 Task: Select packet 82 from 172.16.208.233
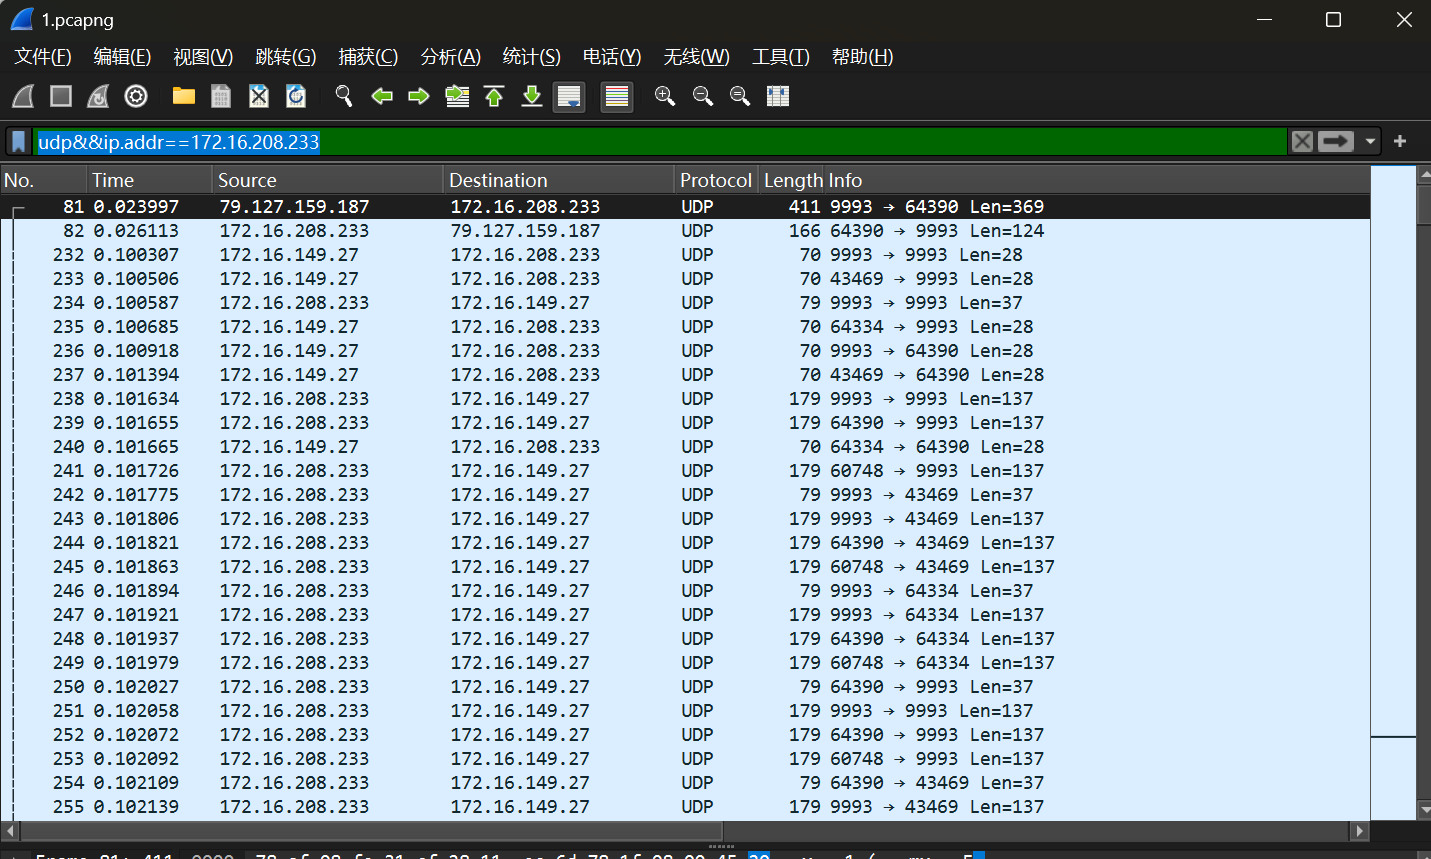pos(685,231)
